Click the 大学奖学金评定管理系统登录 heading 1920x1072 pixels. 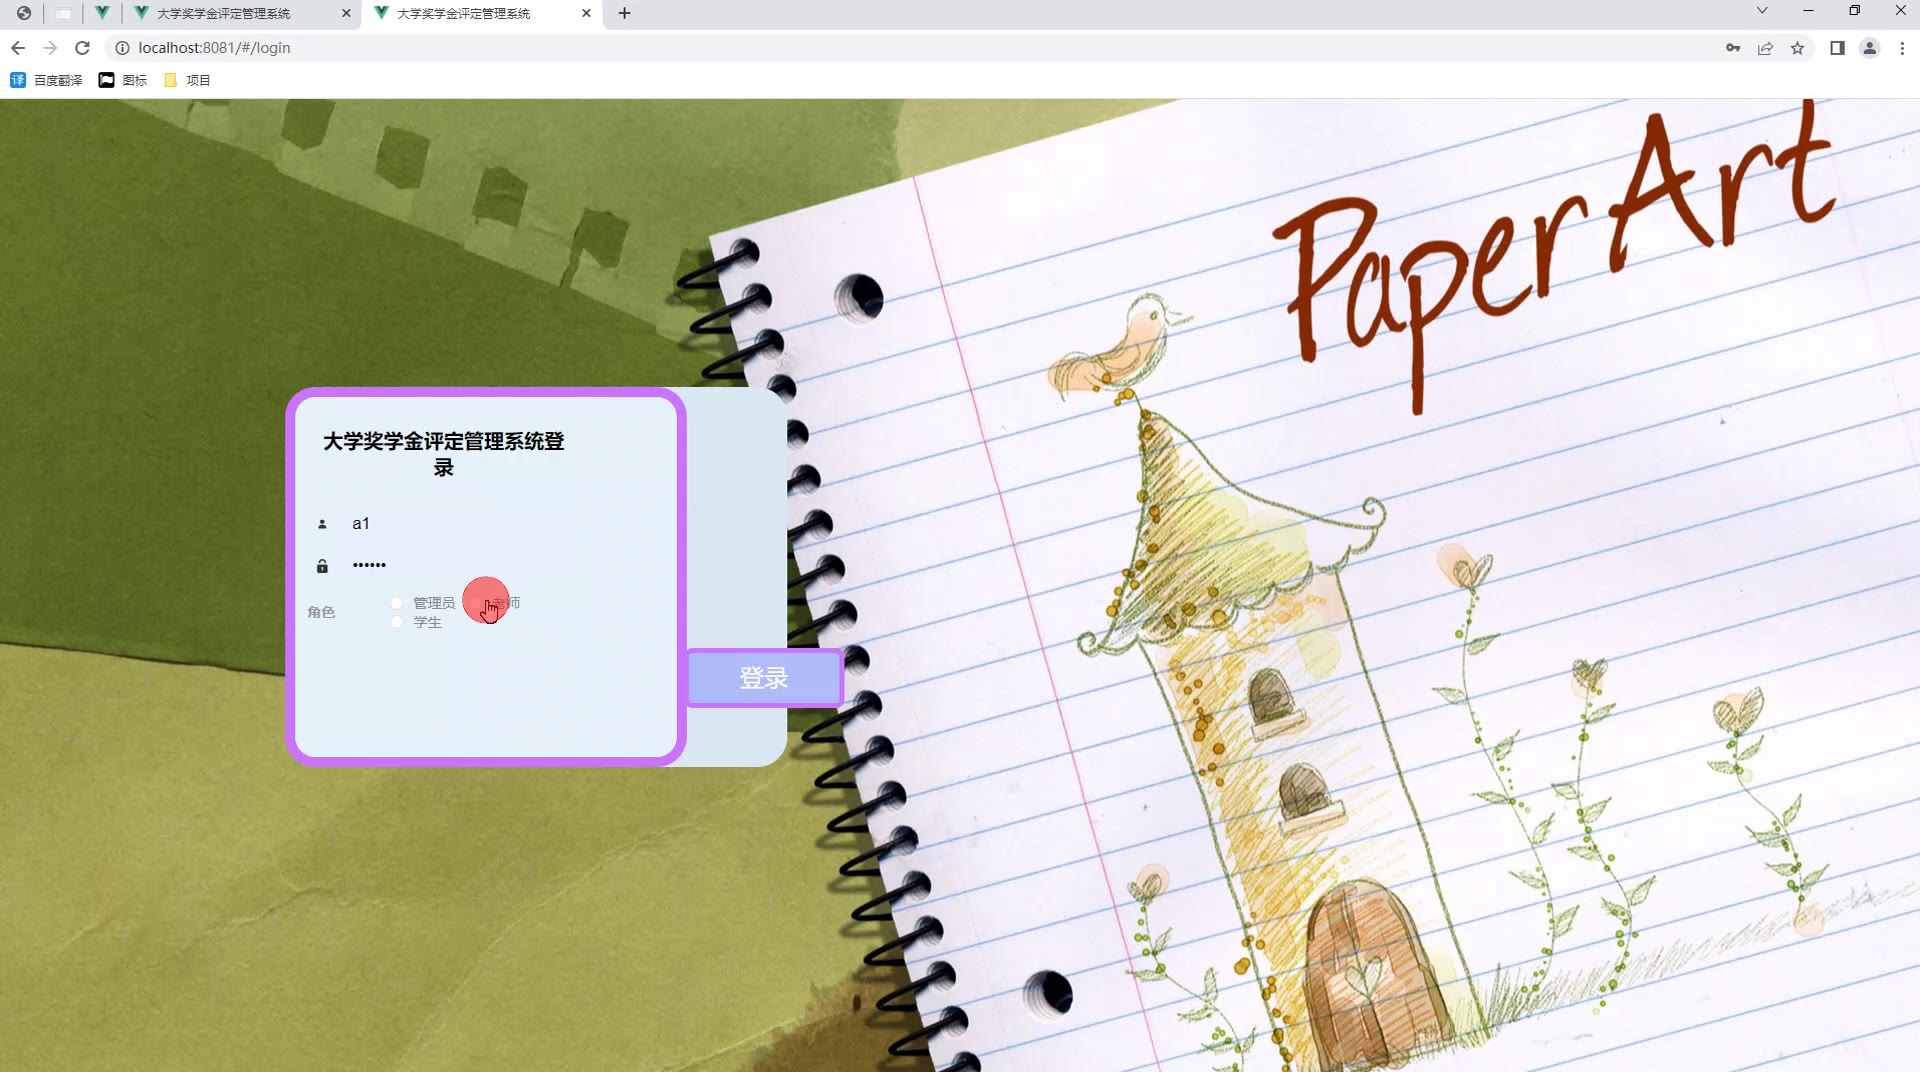pyautogui.click(x=444, y=454)
